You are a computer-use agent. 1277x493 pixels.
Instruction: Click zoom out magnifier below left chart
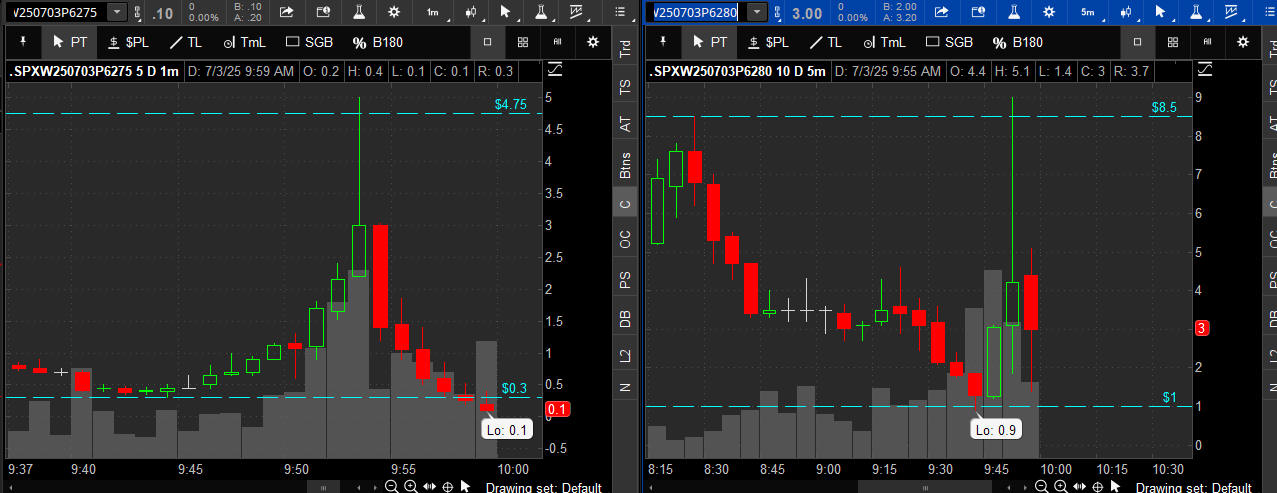point(391,486)
